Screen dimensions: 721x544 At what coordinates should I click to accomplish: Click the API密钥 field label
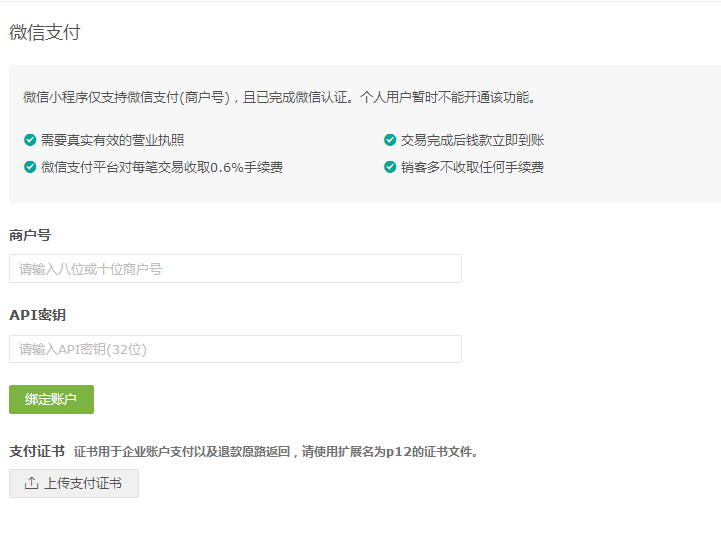[x=38, y=315]
